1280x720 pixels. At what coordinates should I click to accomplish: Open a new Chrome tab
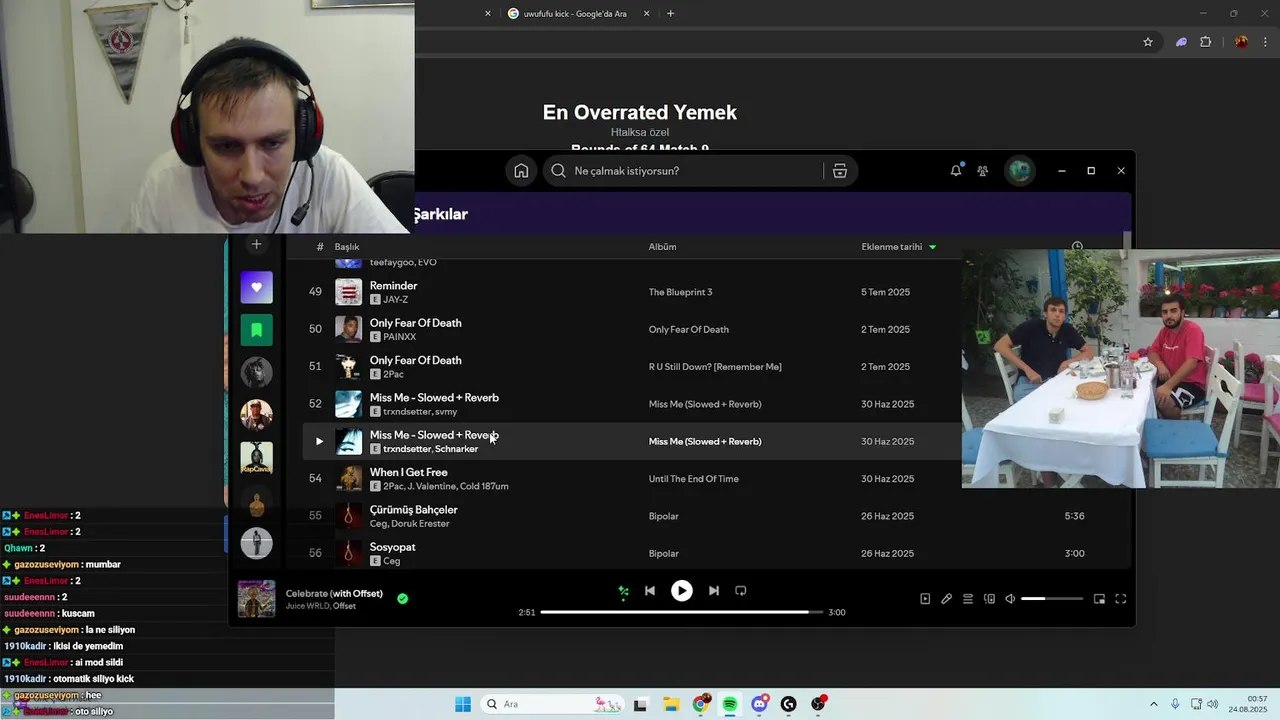coord(670,14)
